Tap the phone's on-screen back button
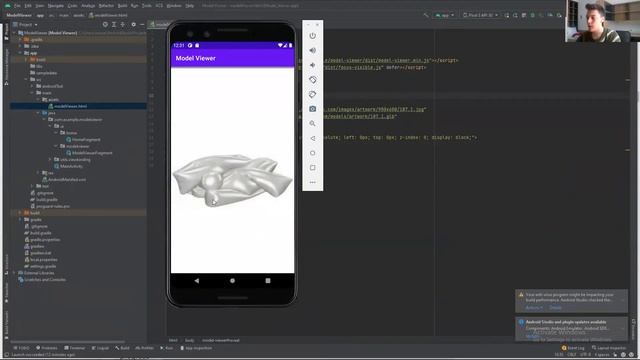 [197, 281]
